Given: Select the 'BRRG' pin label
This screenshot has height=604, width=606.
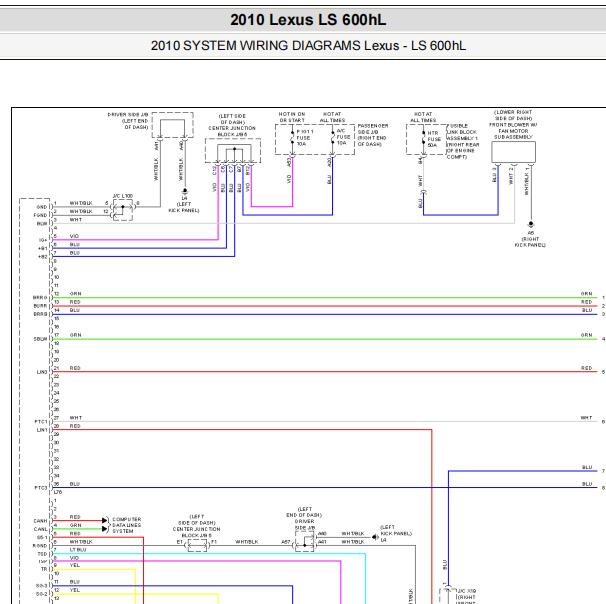Looking at the screenshot, I should 40,298.
